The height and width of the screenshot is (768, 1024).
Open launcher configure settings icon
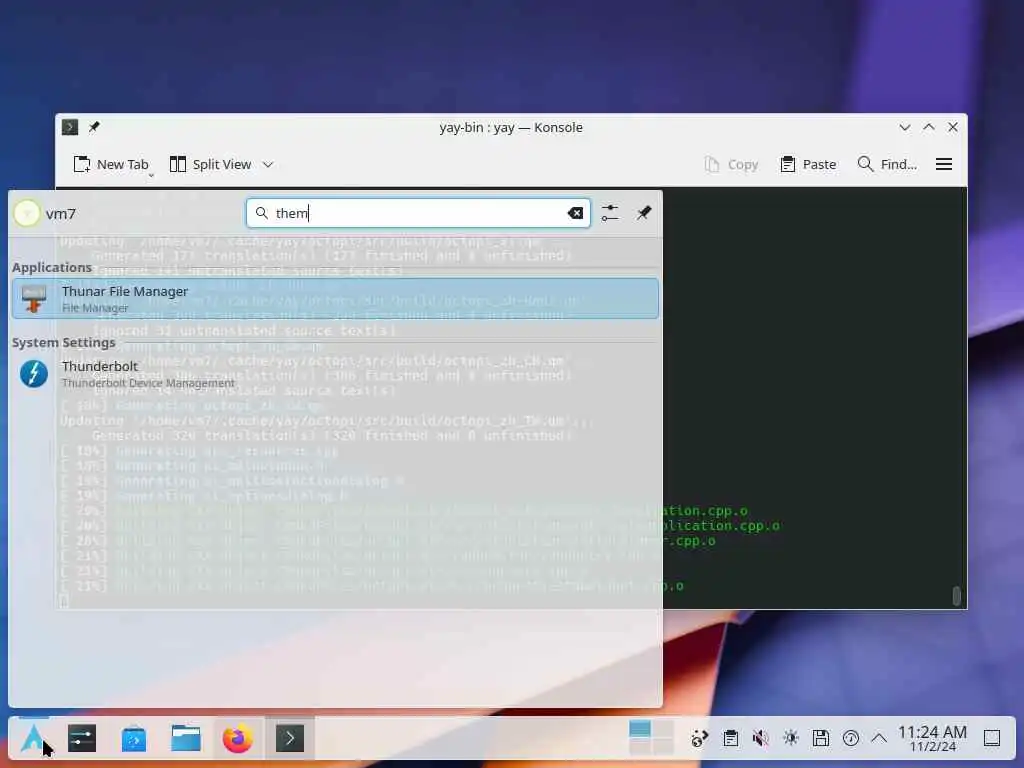[x=610, y=213]
